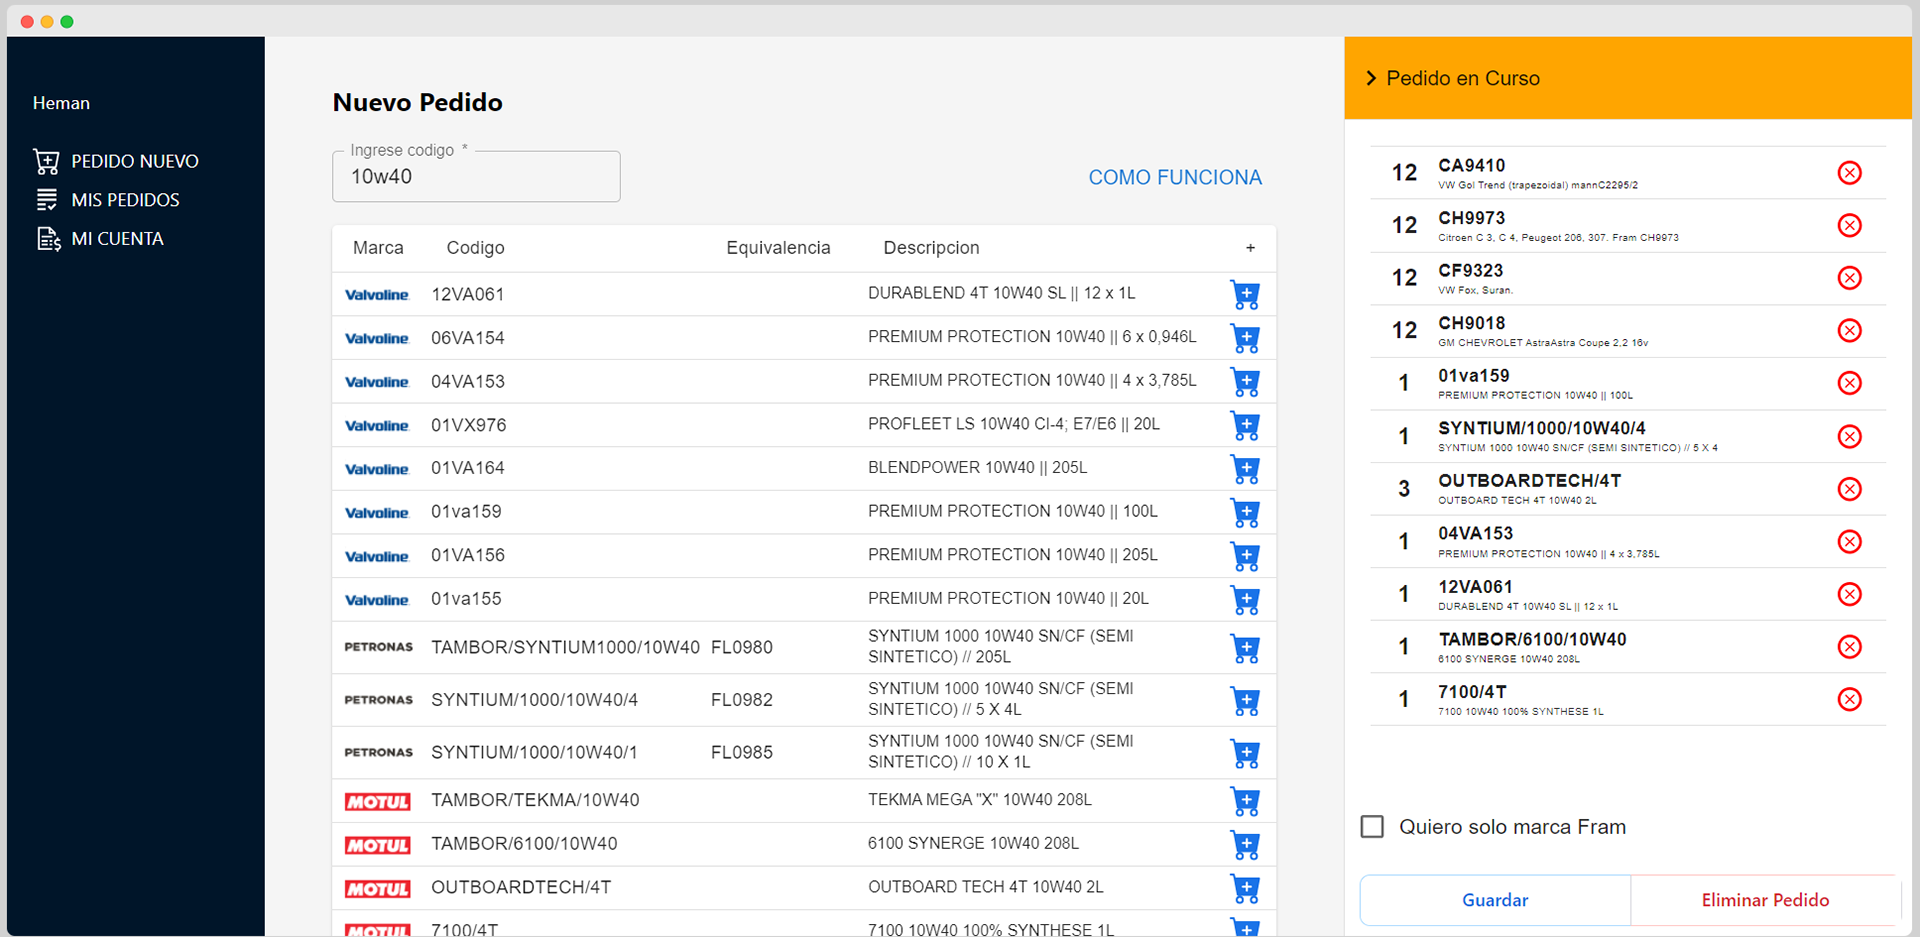
Task: Click Valvoline logo in 12VA061 row
Action: pyautogui.click(x=377, y=295)
